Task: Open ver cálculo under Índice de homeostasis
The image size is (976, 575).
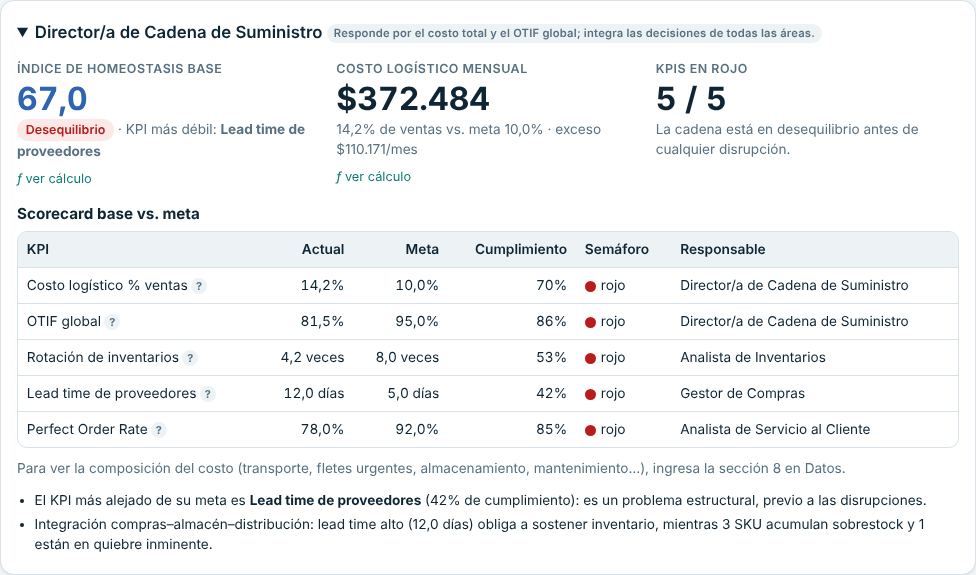Action: [54, 179]
